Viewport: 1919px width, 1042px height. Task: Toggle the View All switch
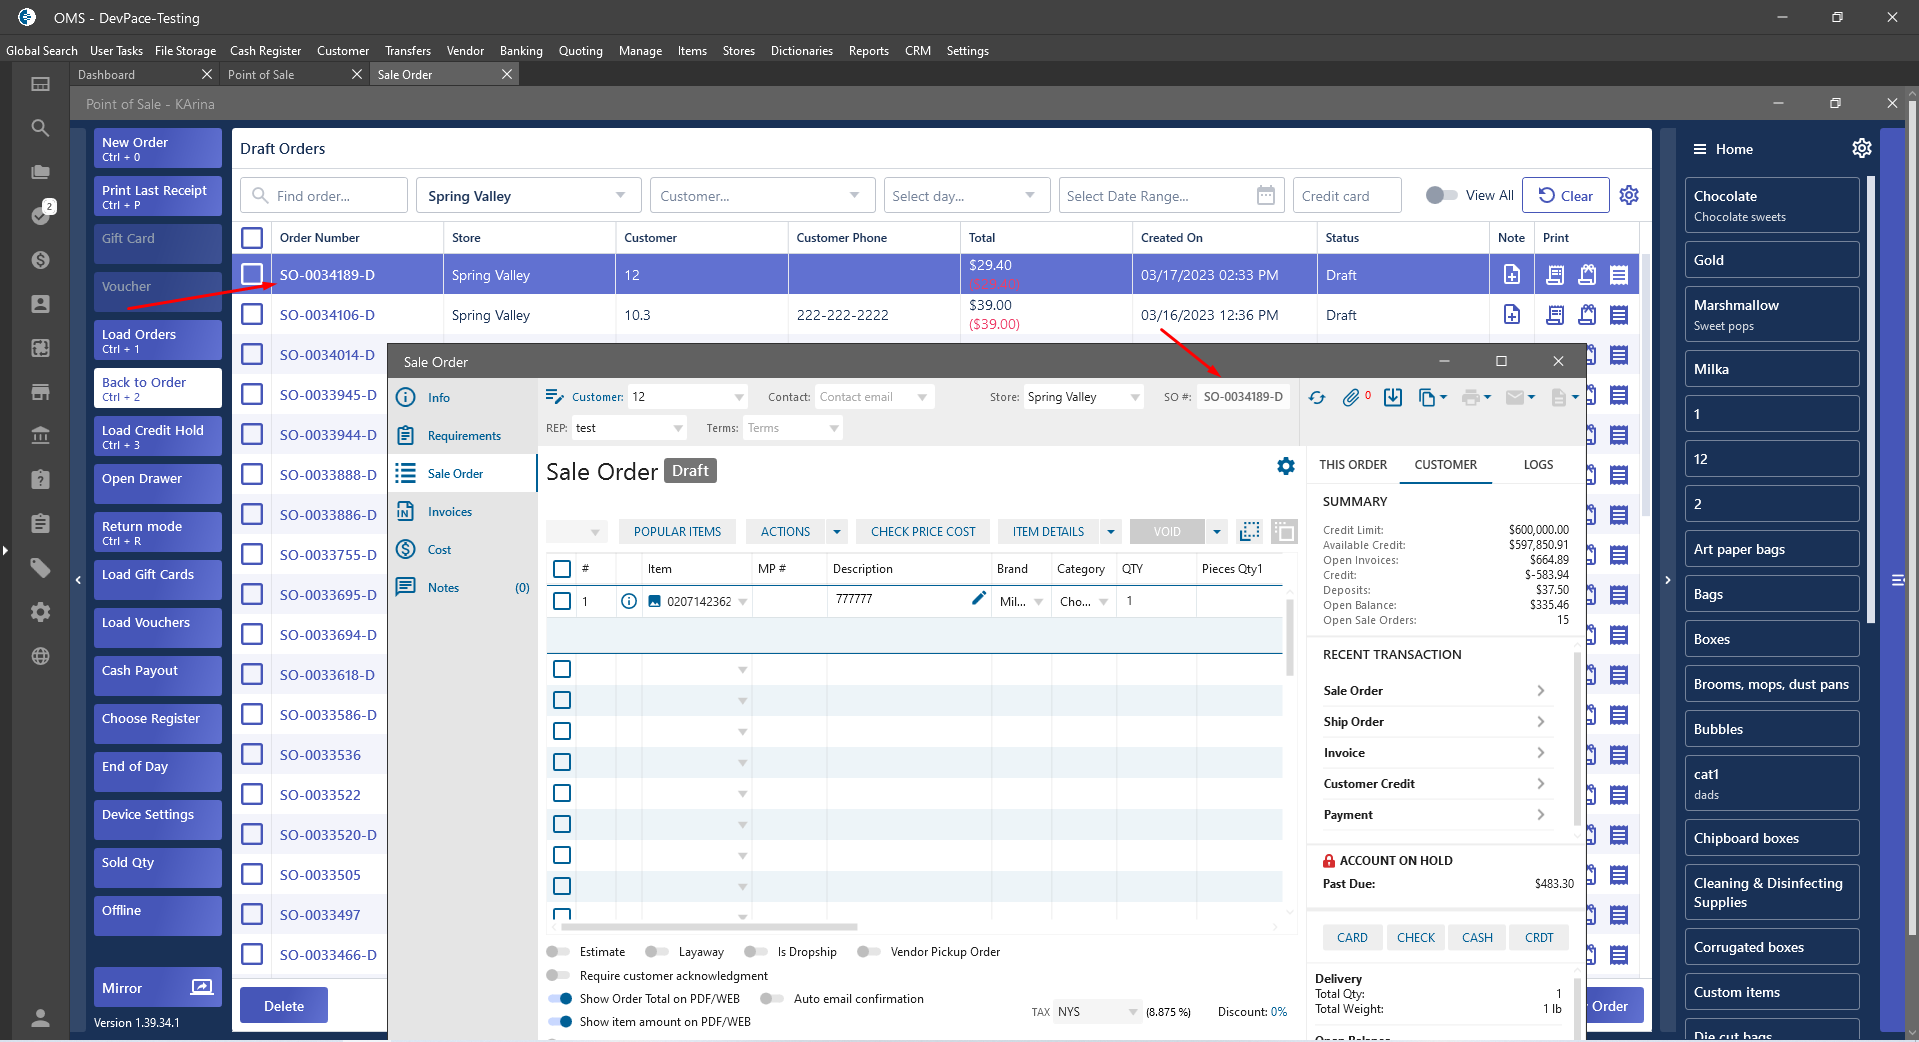click(1440, 195)
